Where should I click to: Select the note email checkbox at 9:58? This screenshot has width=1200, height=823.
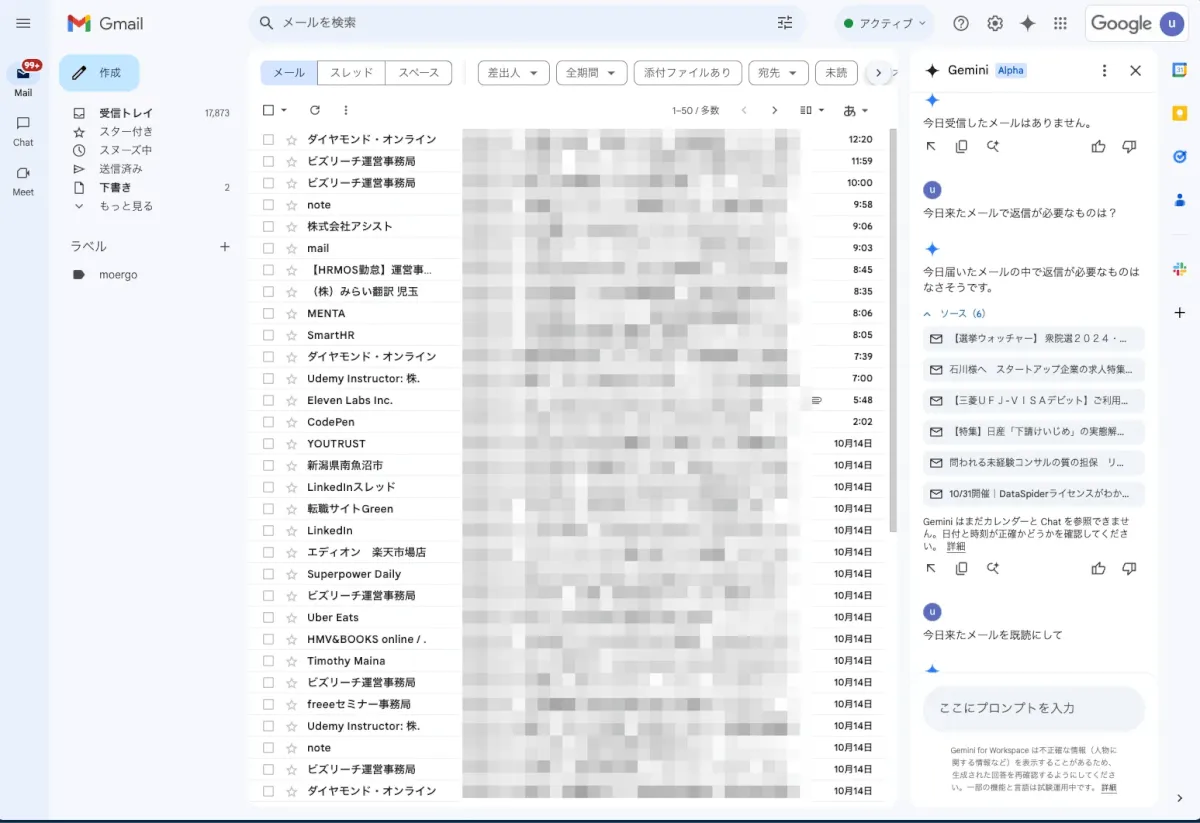pos(268,205)
